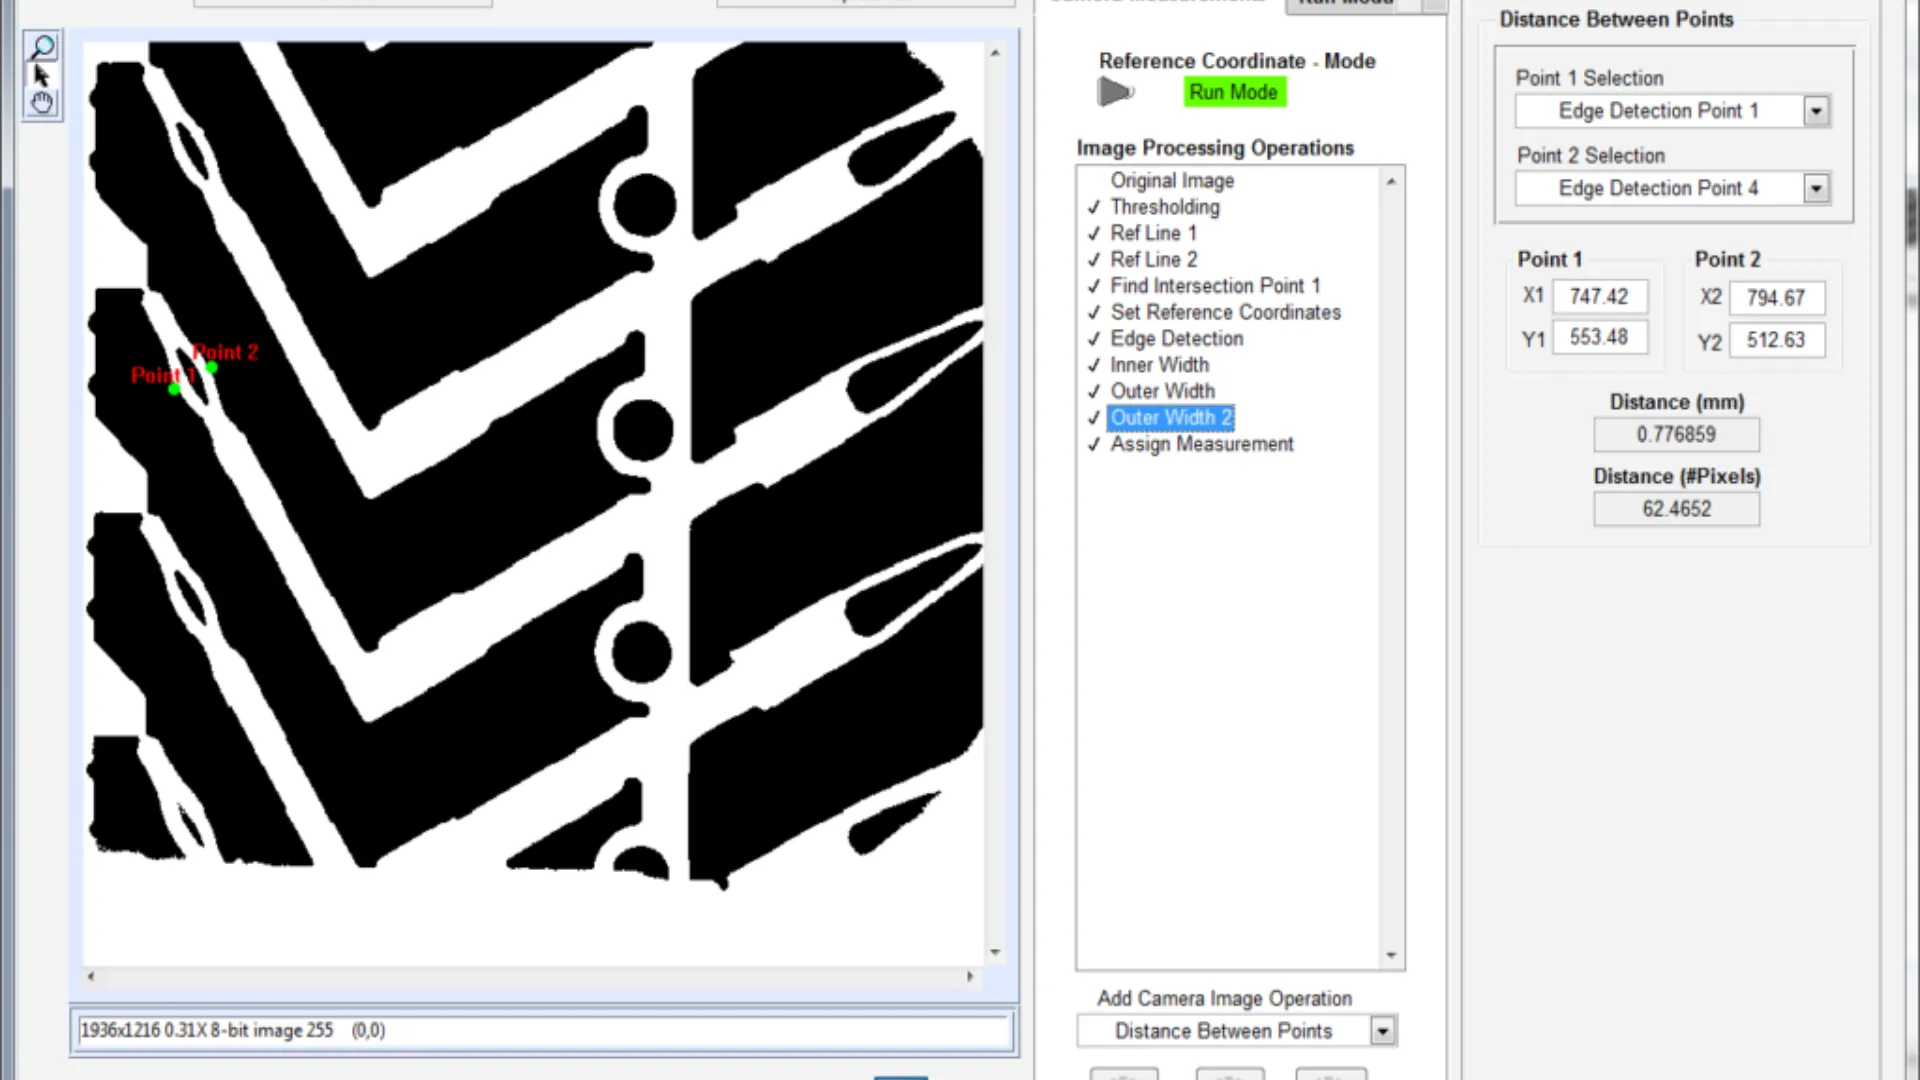
Task: Click the operations list scroll down arrow
Action: pos(1391,955)
